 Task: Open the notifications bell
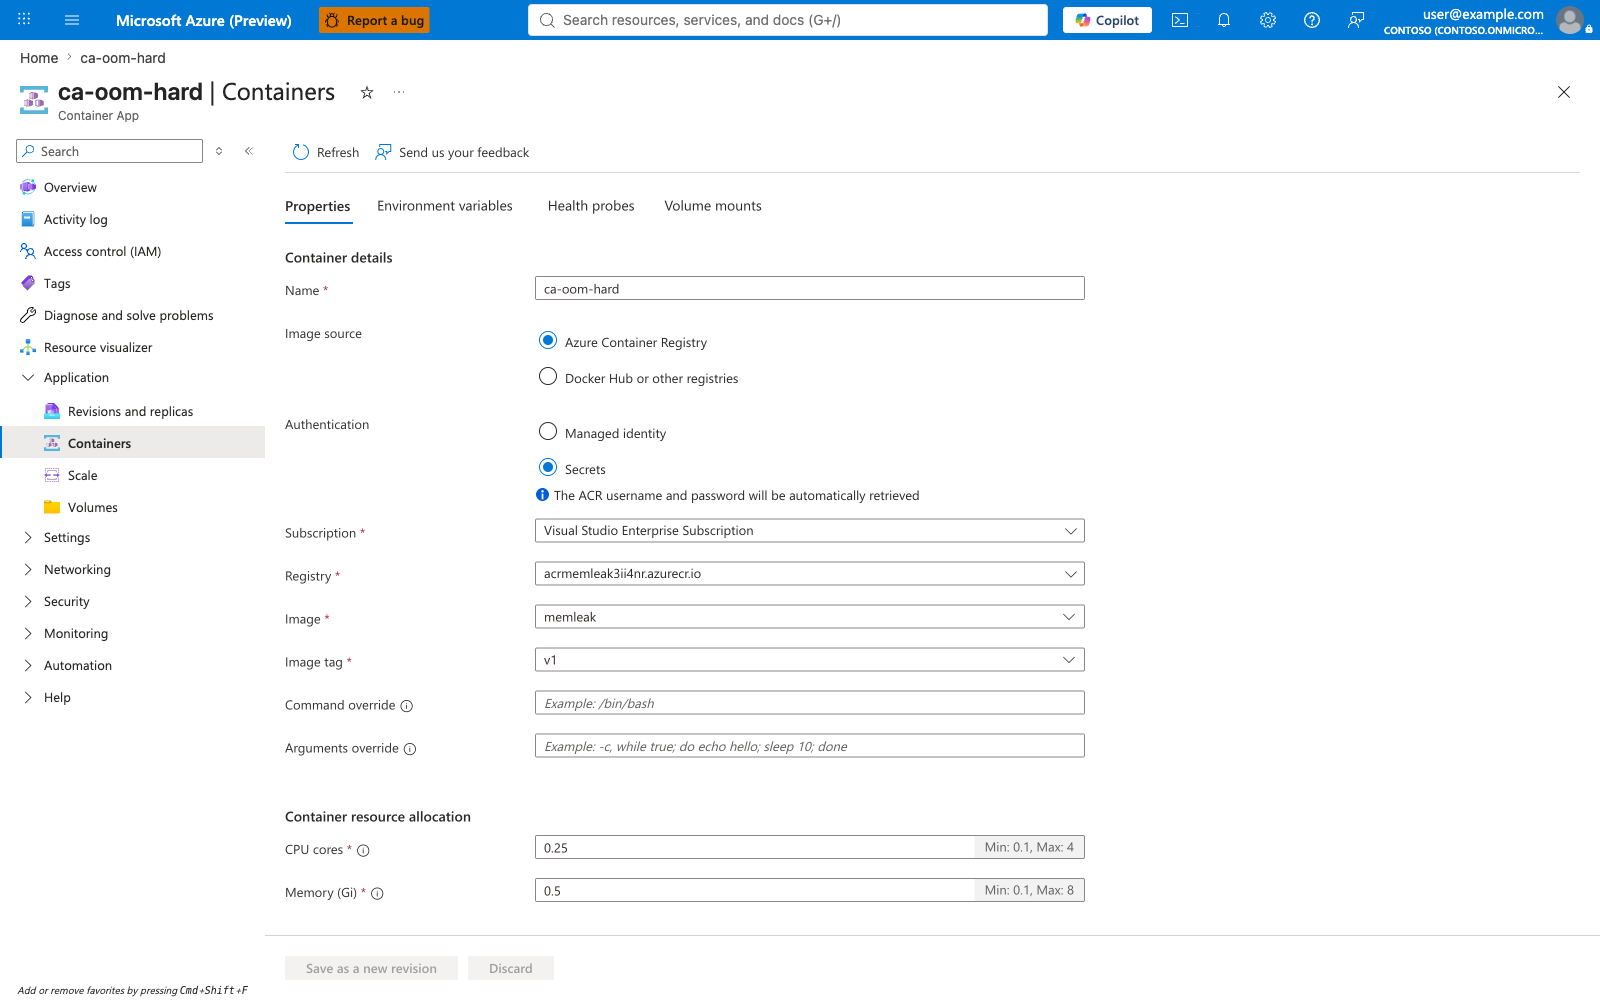pyautogui.click(x=1224, y=20)
